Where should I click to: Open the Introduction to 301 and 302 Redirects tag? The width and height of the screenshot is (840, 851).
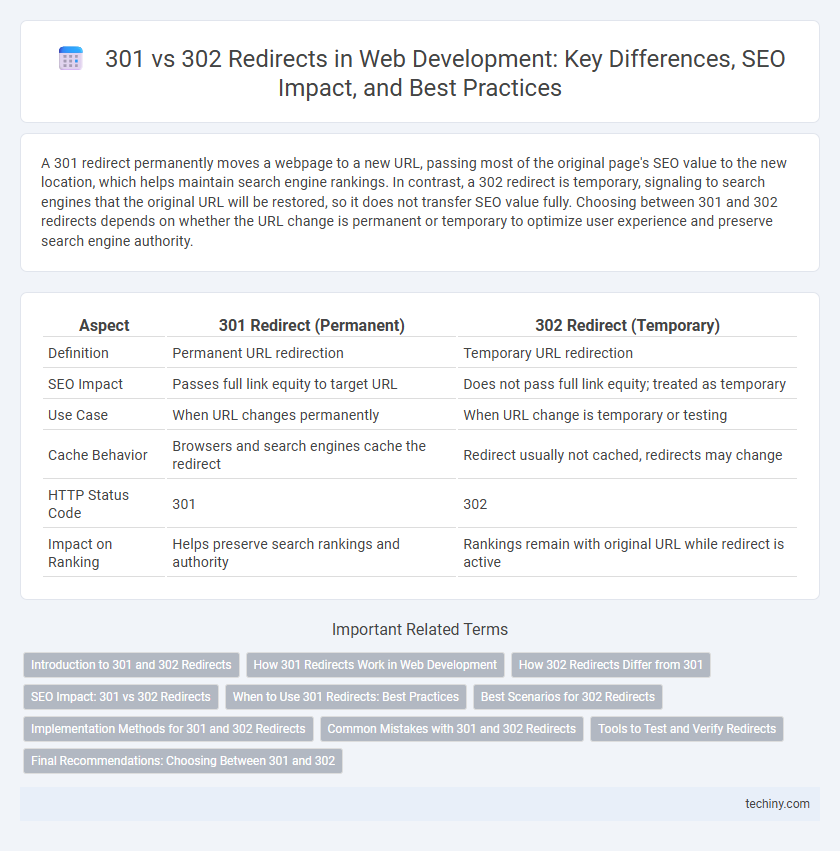[131, 665]
